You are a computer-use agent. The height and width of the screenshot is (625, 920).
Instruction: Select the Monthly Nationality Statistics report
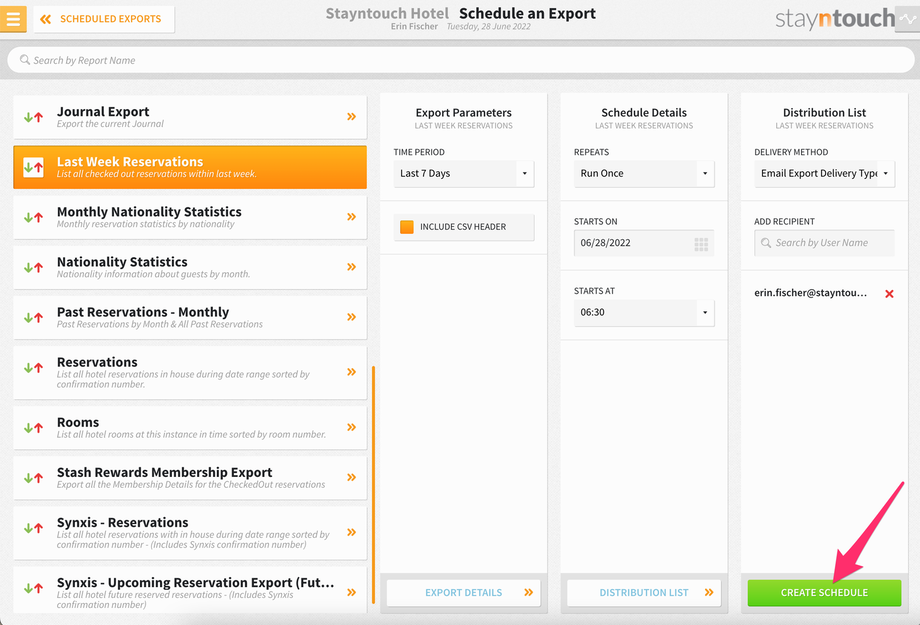click(x=190, y=217)
